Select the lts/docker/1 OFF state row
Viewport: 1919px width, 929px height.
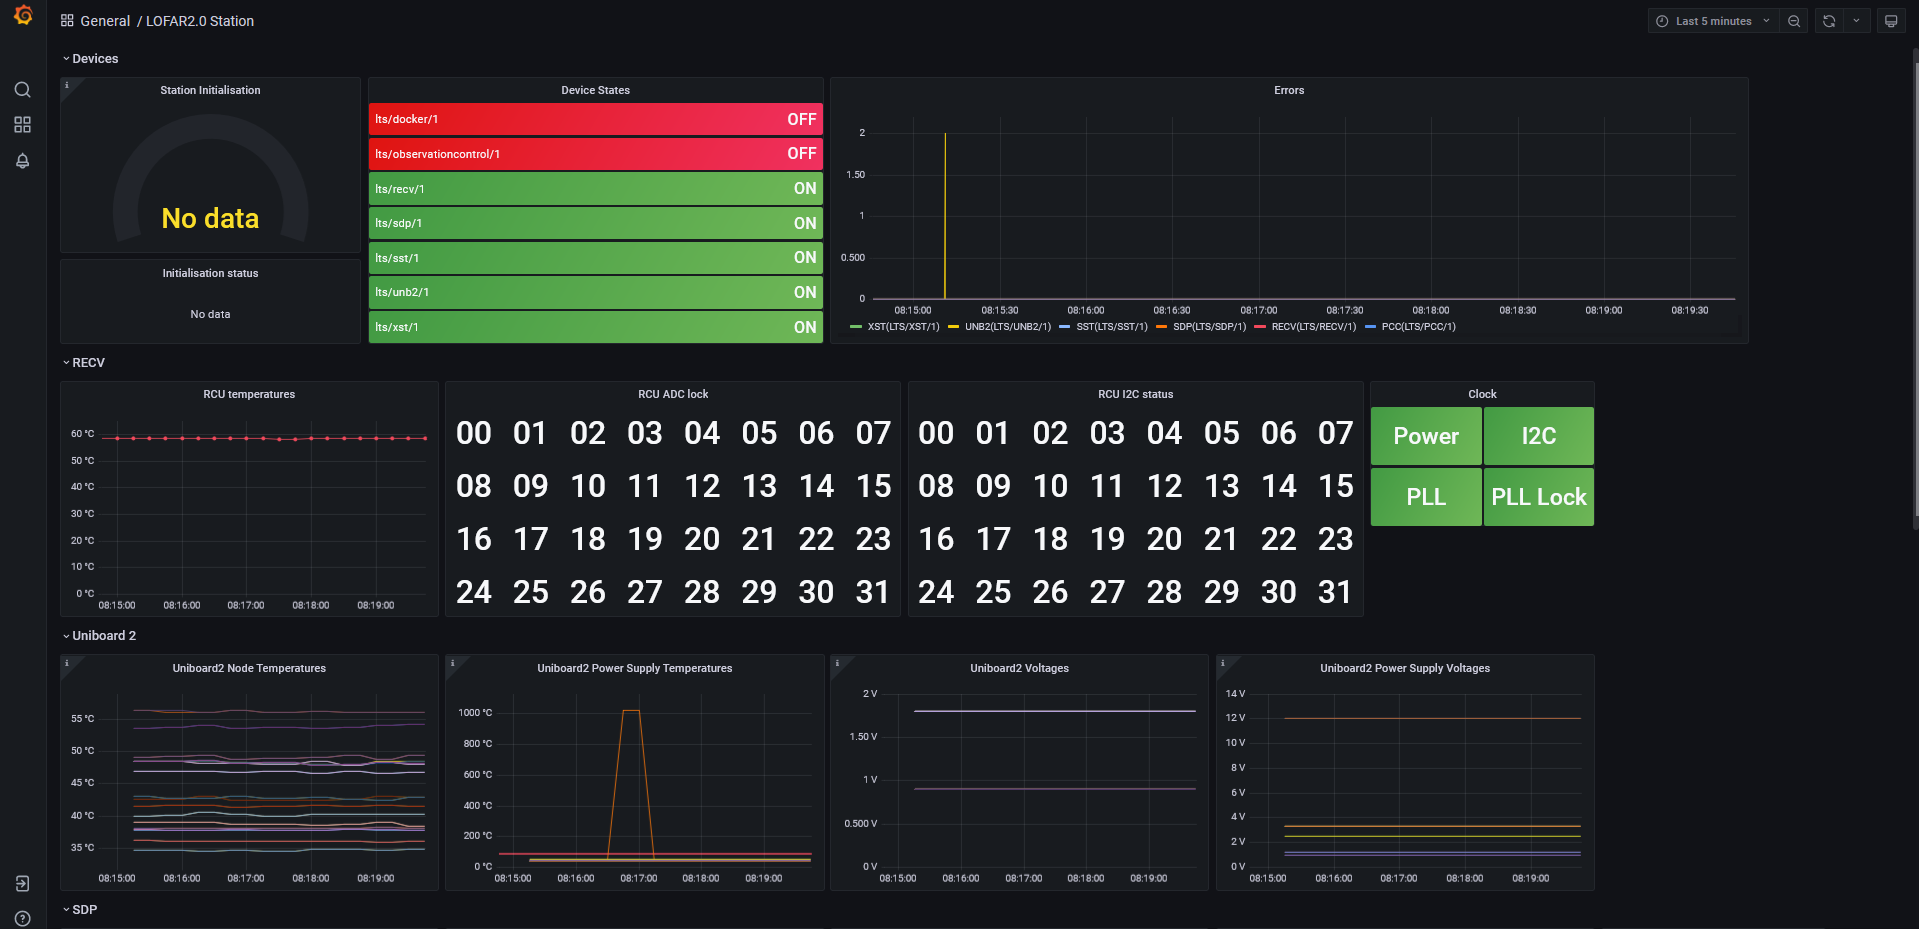tap(595, 119)
